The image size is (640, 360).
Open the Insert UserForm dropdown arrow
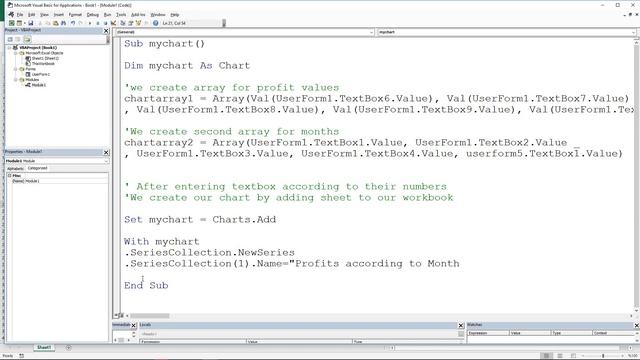pyautogui.click(x=24, y=23)
